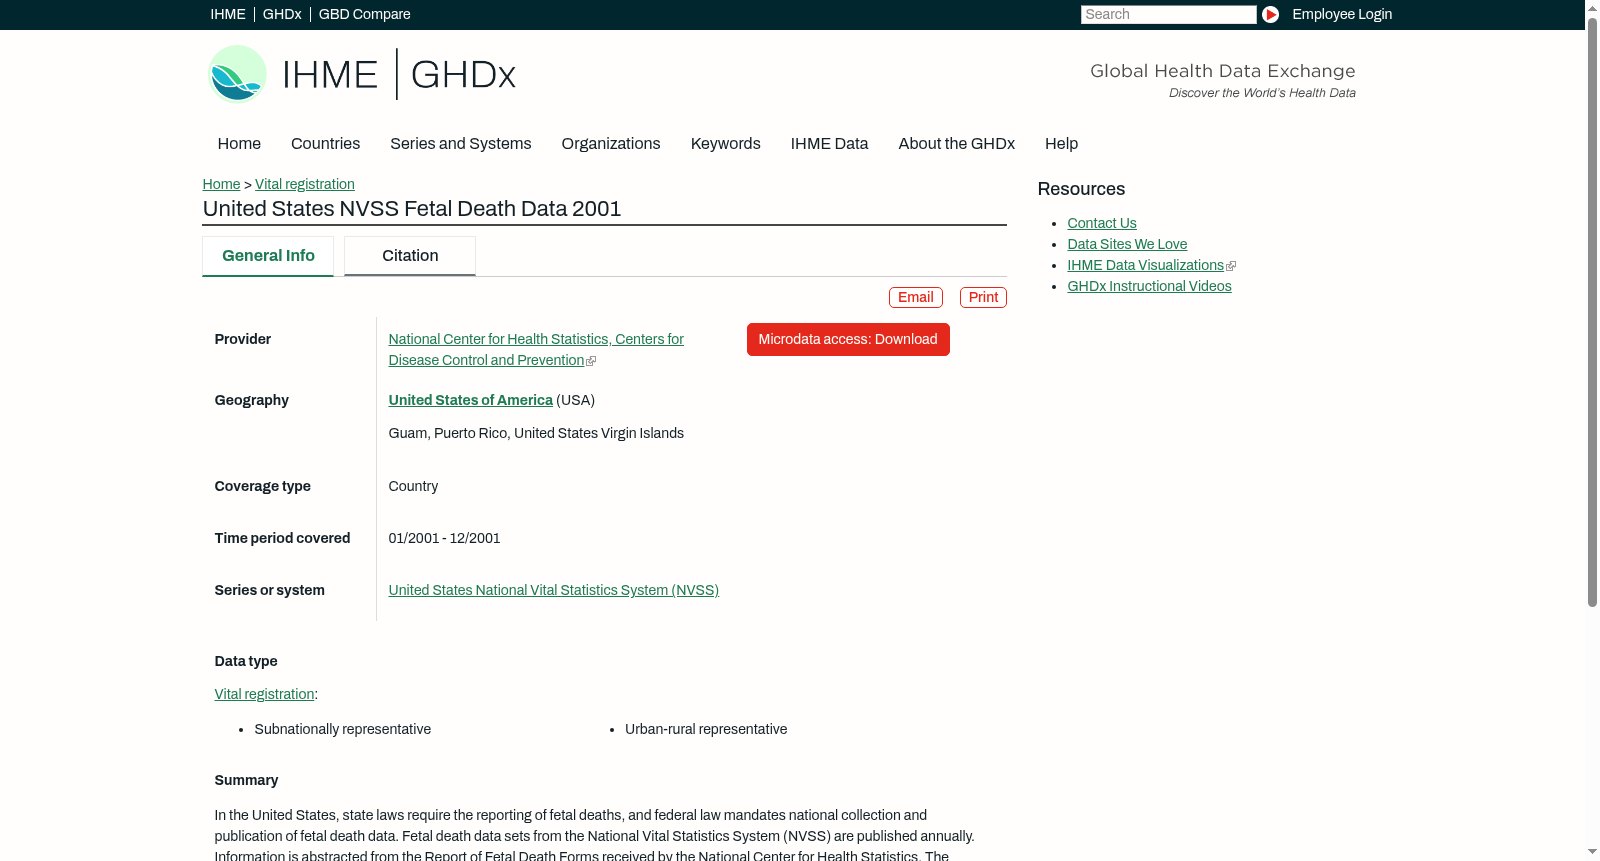Open the National Center for Health Statistics provider link
Screen dimensions: 1600x861
(x=536, y=350)
